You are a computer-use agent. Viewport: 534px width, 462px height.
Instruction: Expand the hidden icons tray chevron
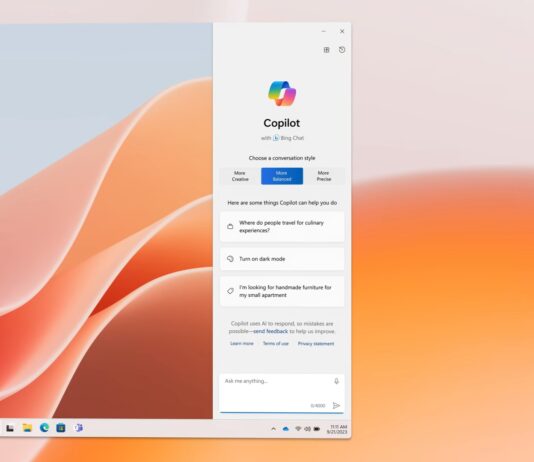pos(273,429)
